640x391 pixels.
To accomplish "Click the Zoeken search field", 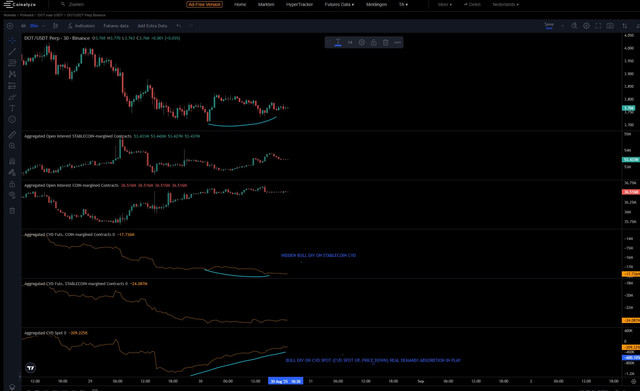I will (76, 4).
